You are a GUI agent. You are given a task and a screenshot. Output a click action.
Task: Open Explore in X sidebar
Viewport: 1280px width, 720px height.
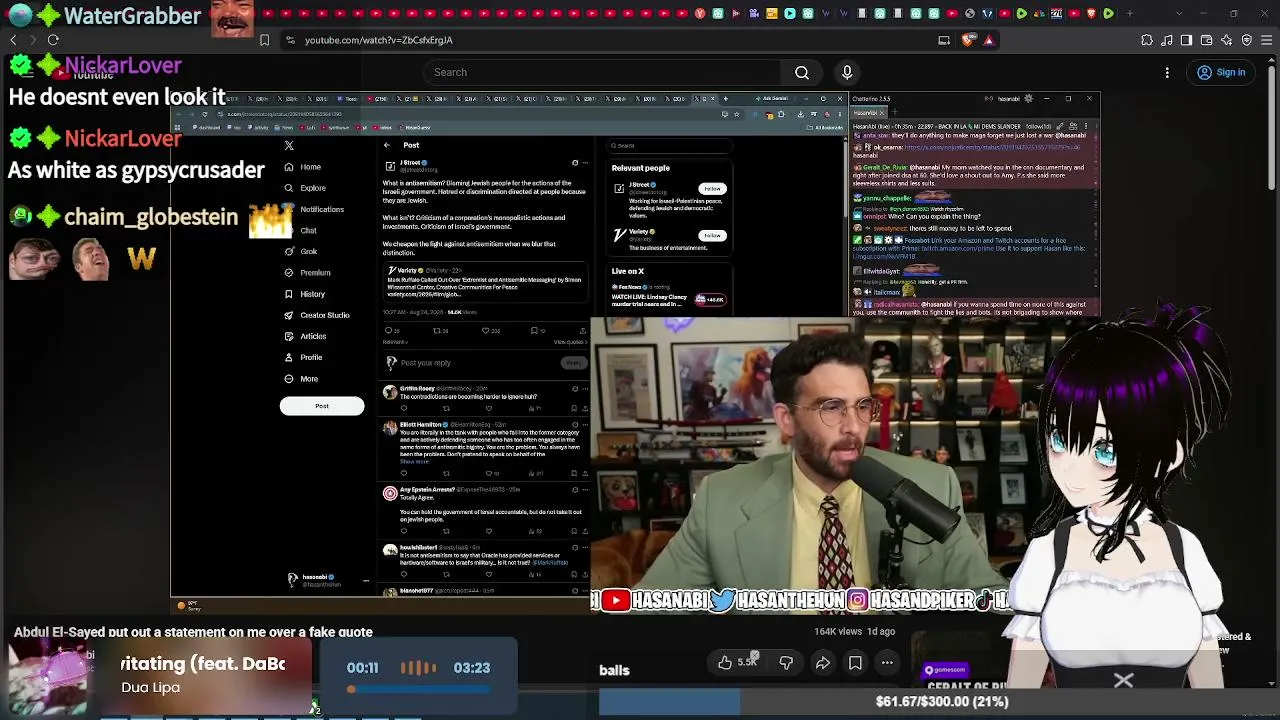coord(305,188)
